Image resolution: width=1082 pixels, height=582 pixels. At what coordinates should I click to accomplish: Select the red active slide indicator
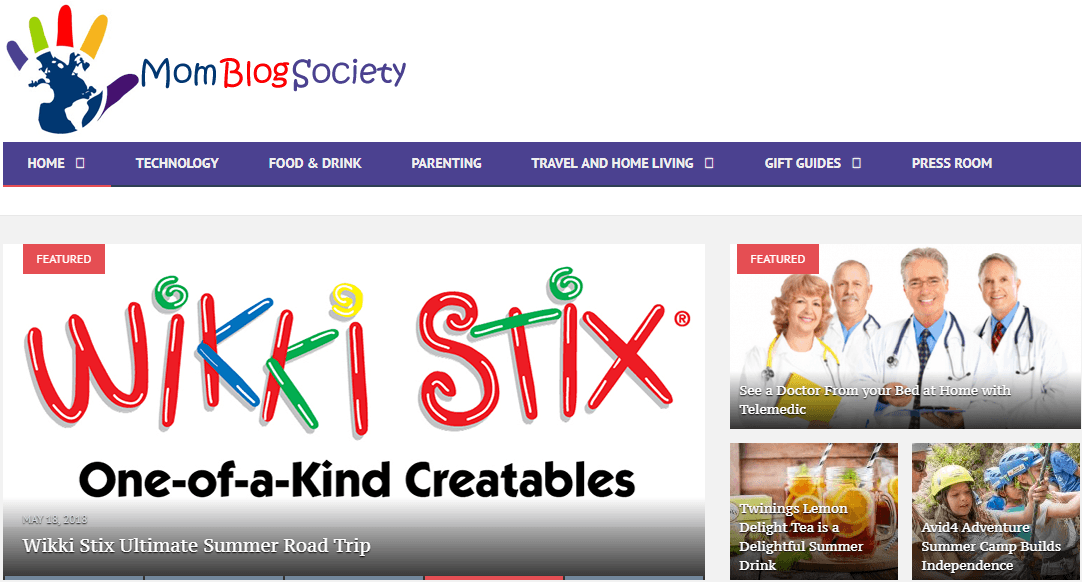[493, 578]
